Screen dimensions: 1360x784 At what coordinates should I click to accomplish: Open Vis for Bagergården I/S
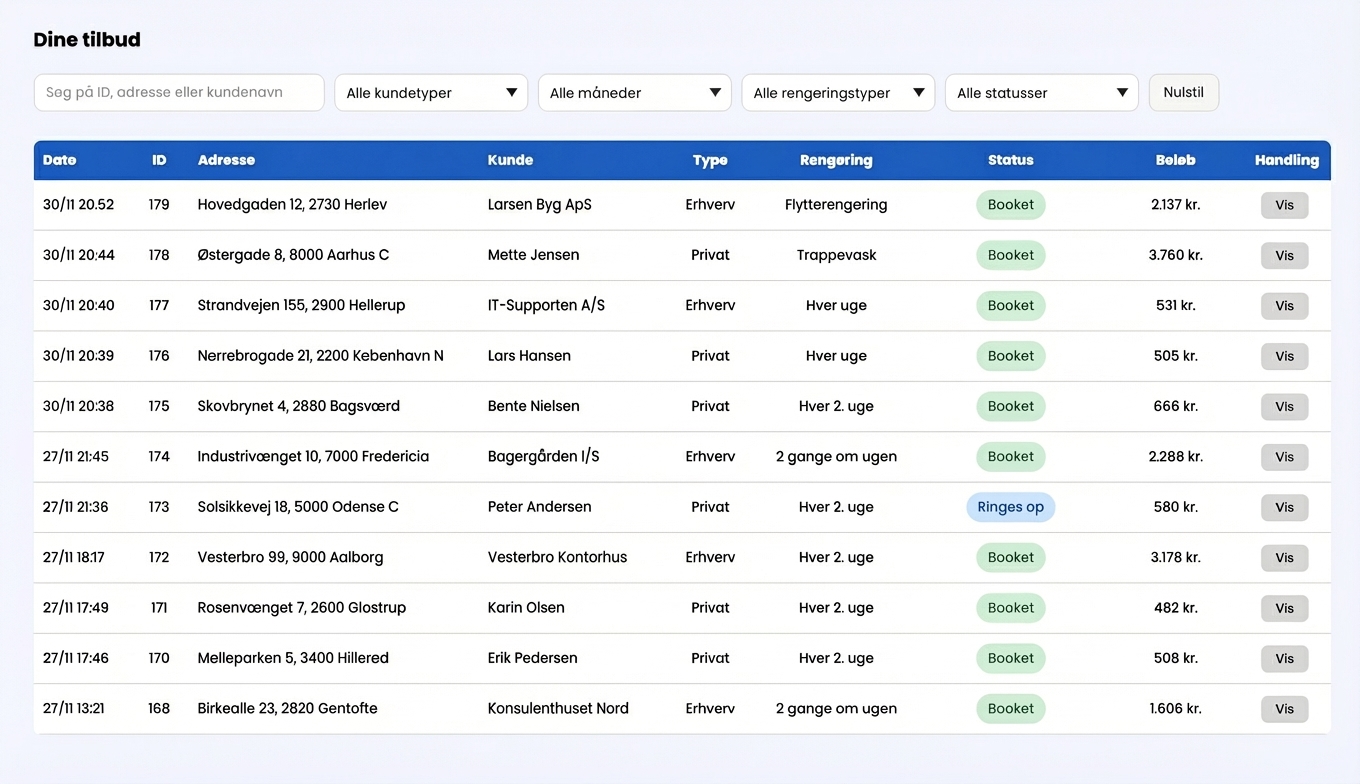coord(1285,457)
